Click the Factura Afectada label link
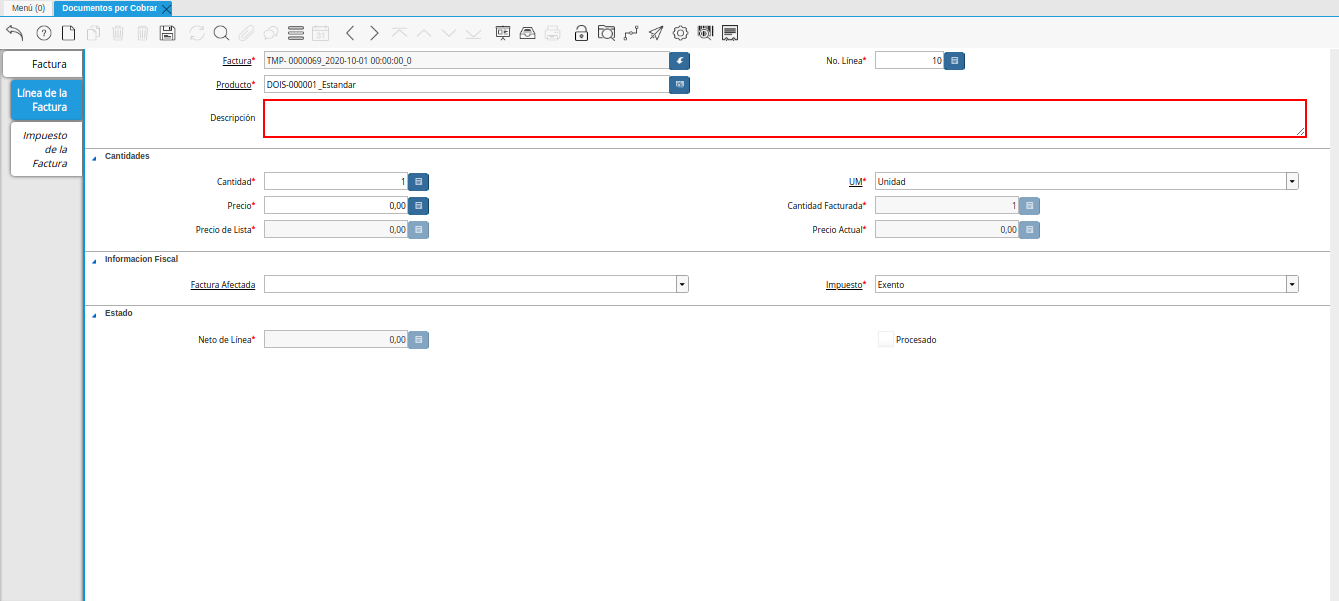Image resolution: width=1339 pixels, height=601 pixels. click(223, 285)
